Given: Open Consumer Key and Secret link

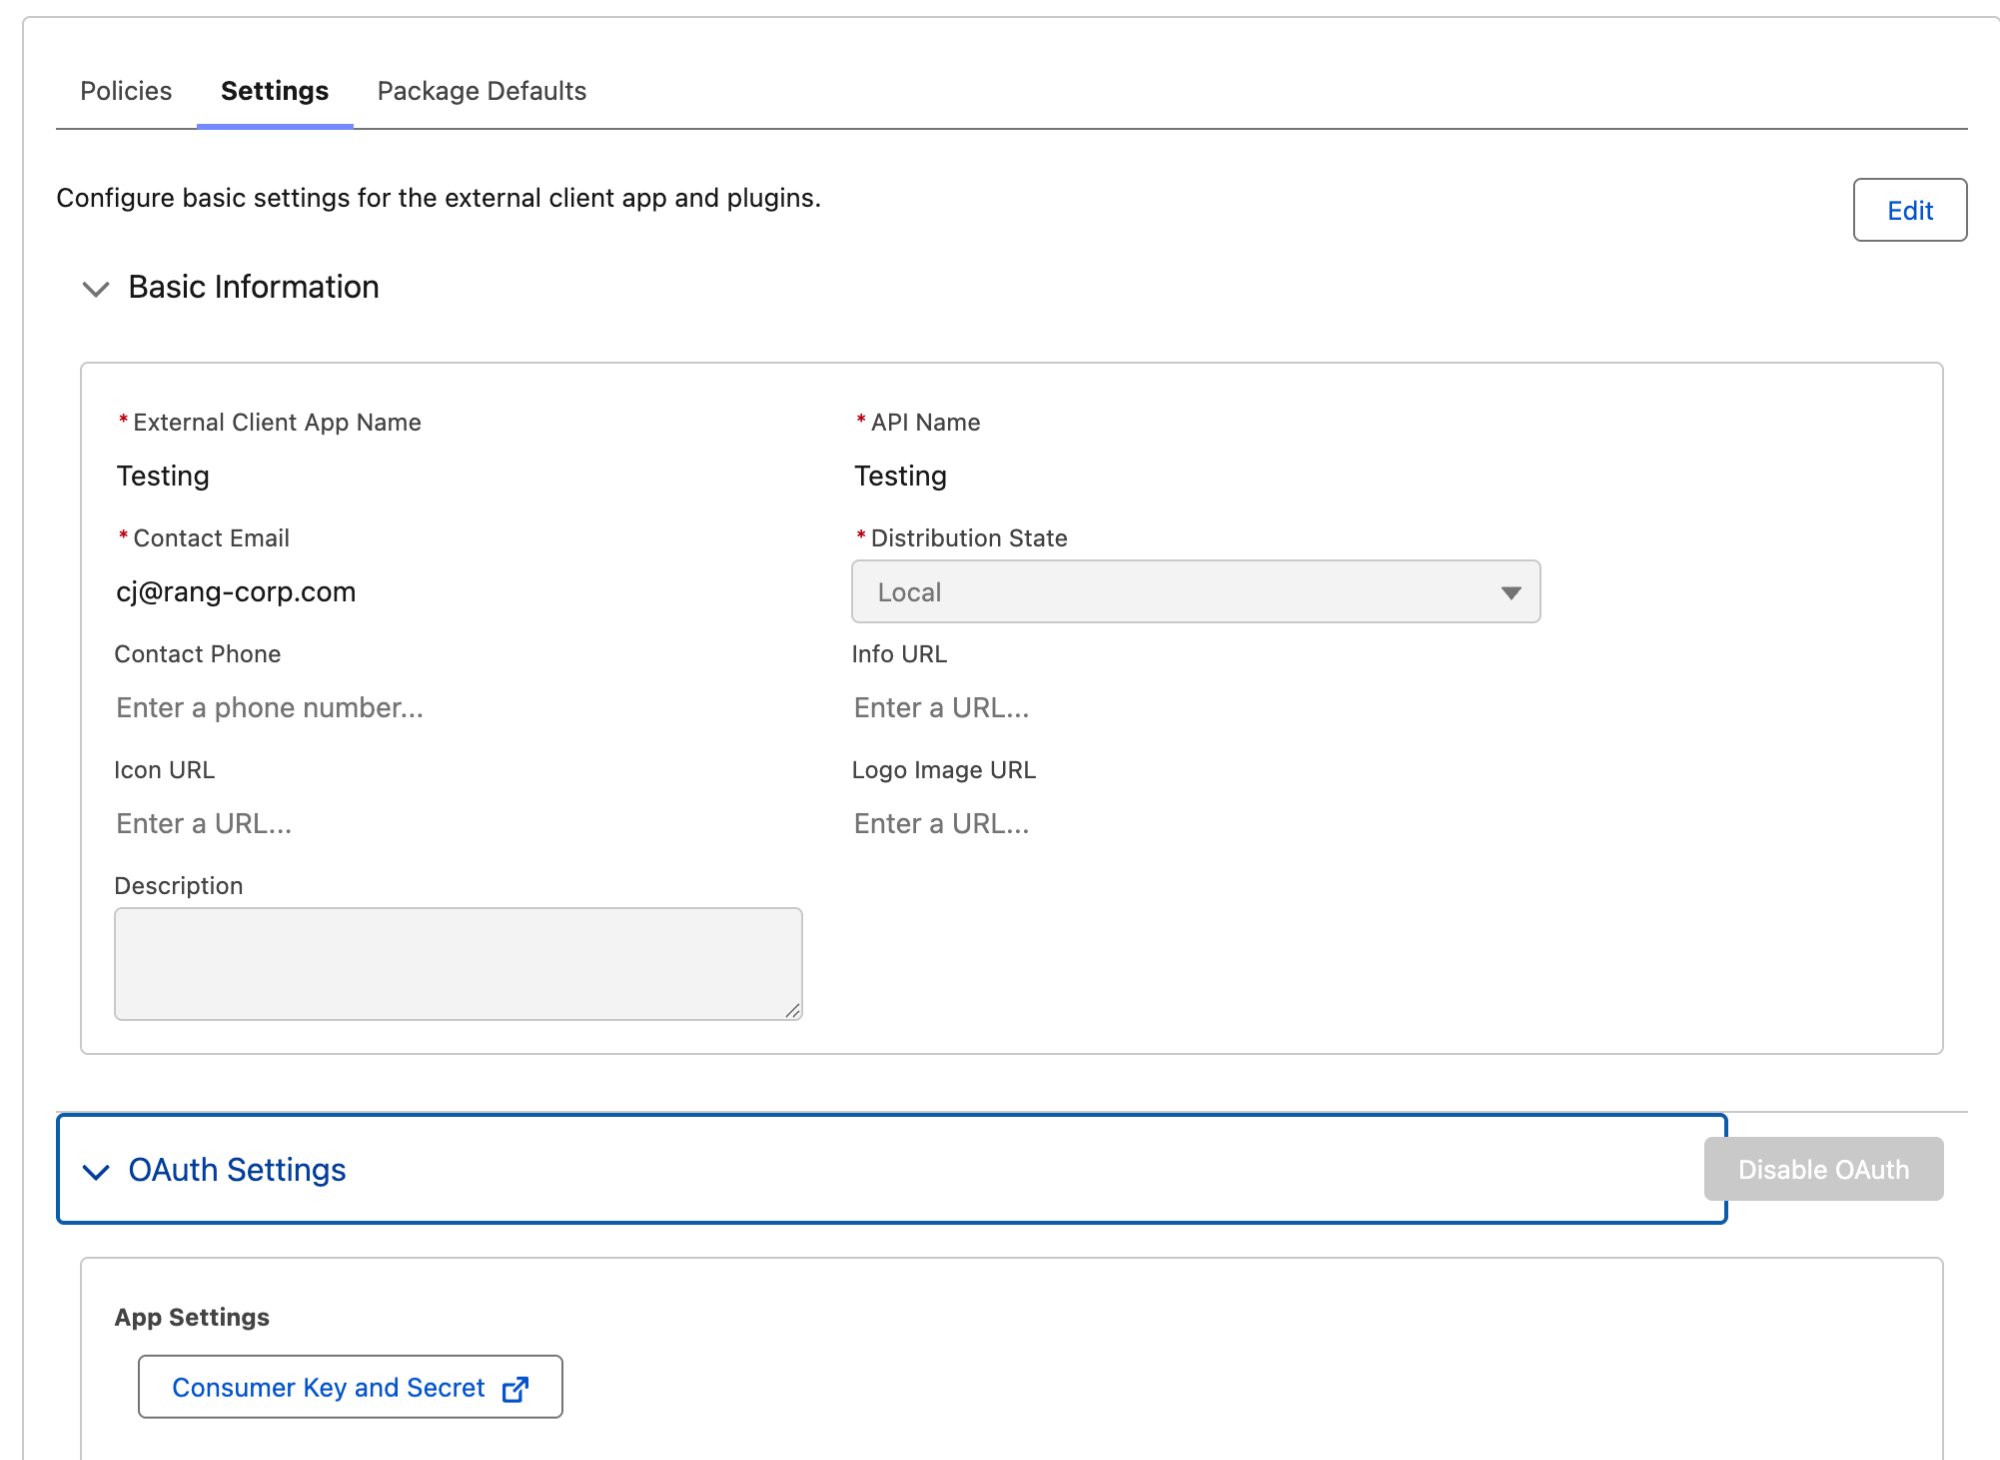Looking at the screenshot, I should 350,1387.
